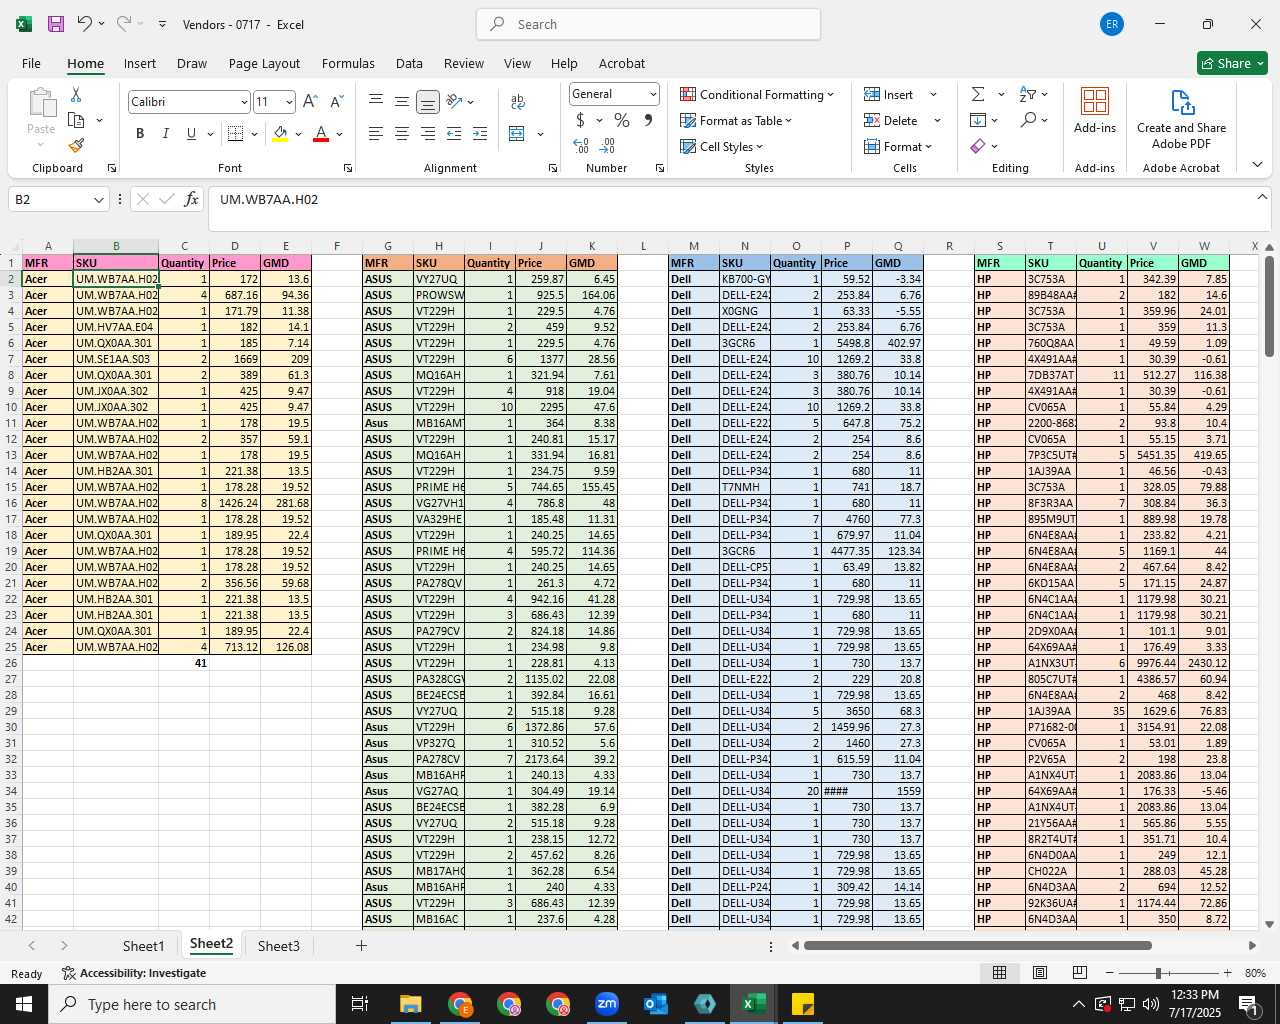Click Create and Share Adobe PDF
This screenshot has height=1024, width=1280.
(x=1181, y=119)
